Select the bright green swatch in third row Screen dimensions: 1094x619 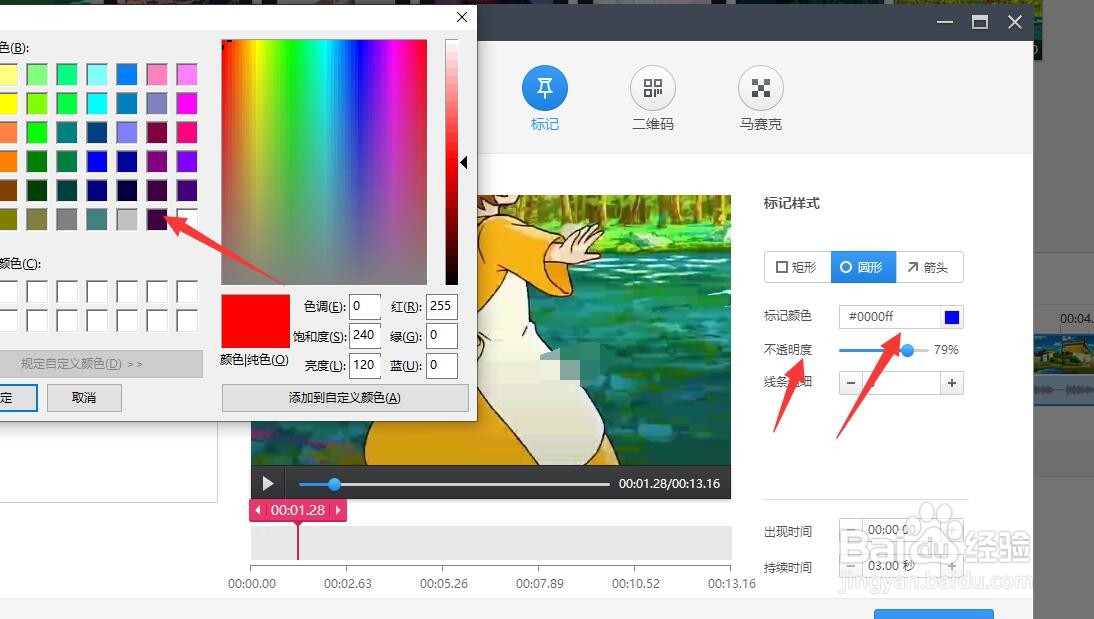tap(37, 132)
